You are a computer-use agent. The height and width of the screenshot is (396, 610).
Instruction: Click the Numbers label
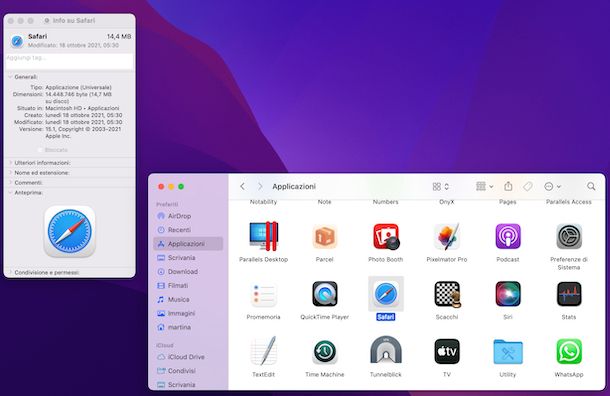386,202
